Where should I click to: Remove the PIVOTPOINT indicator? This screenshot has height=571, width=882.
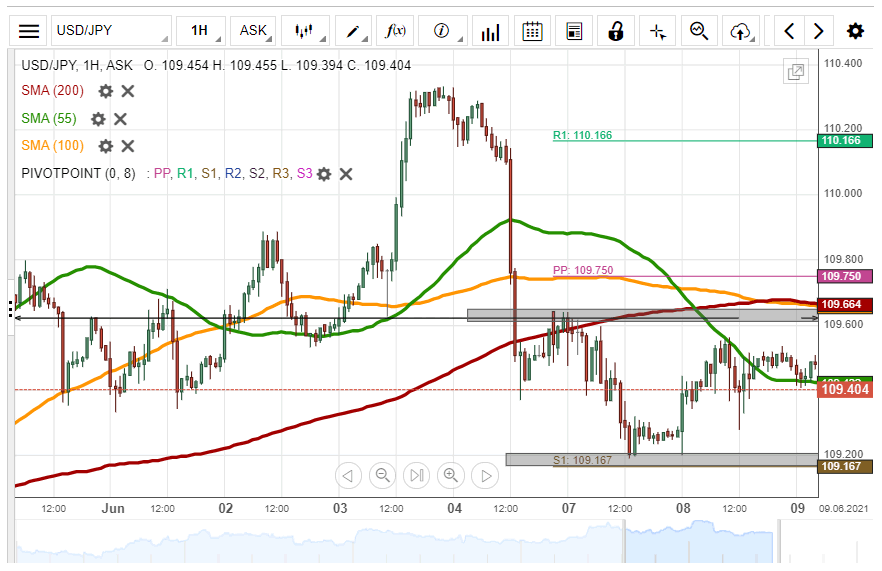346,174
